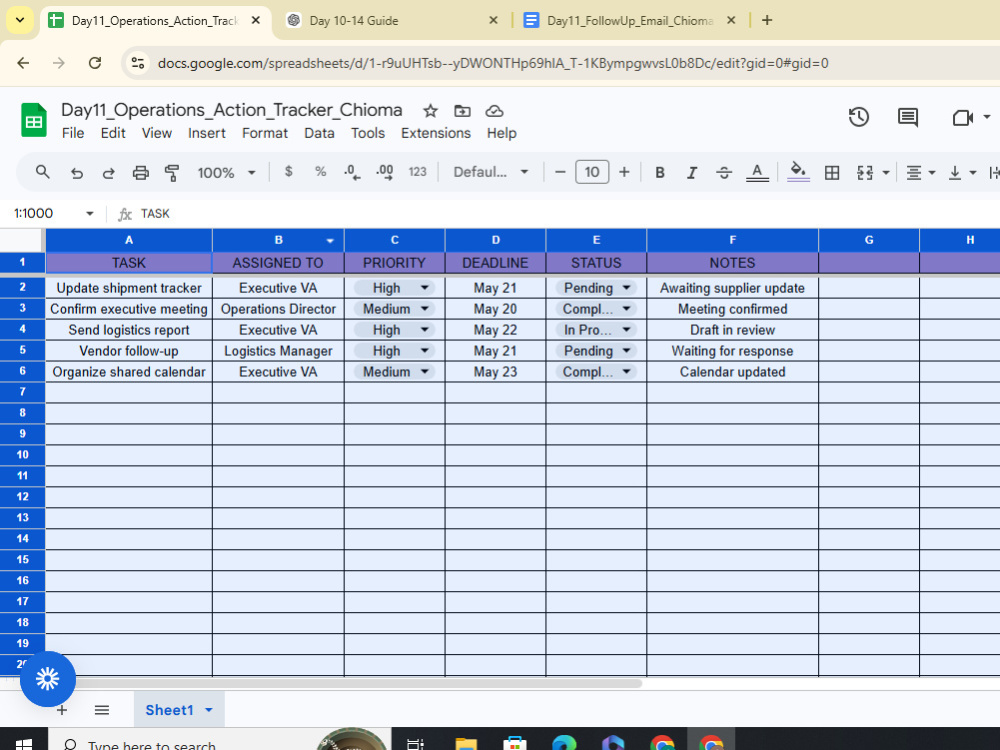Start a Meet call camera icon
The image size is (1000, 750).
tap(962, 117)
